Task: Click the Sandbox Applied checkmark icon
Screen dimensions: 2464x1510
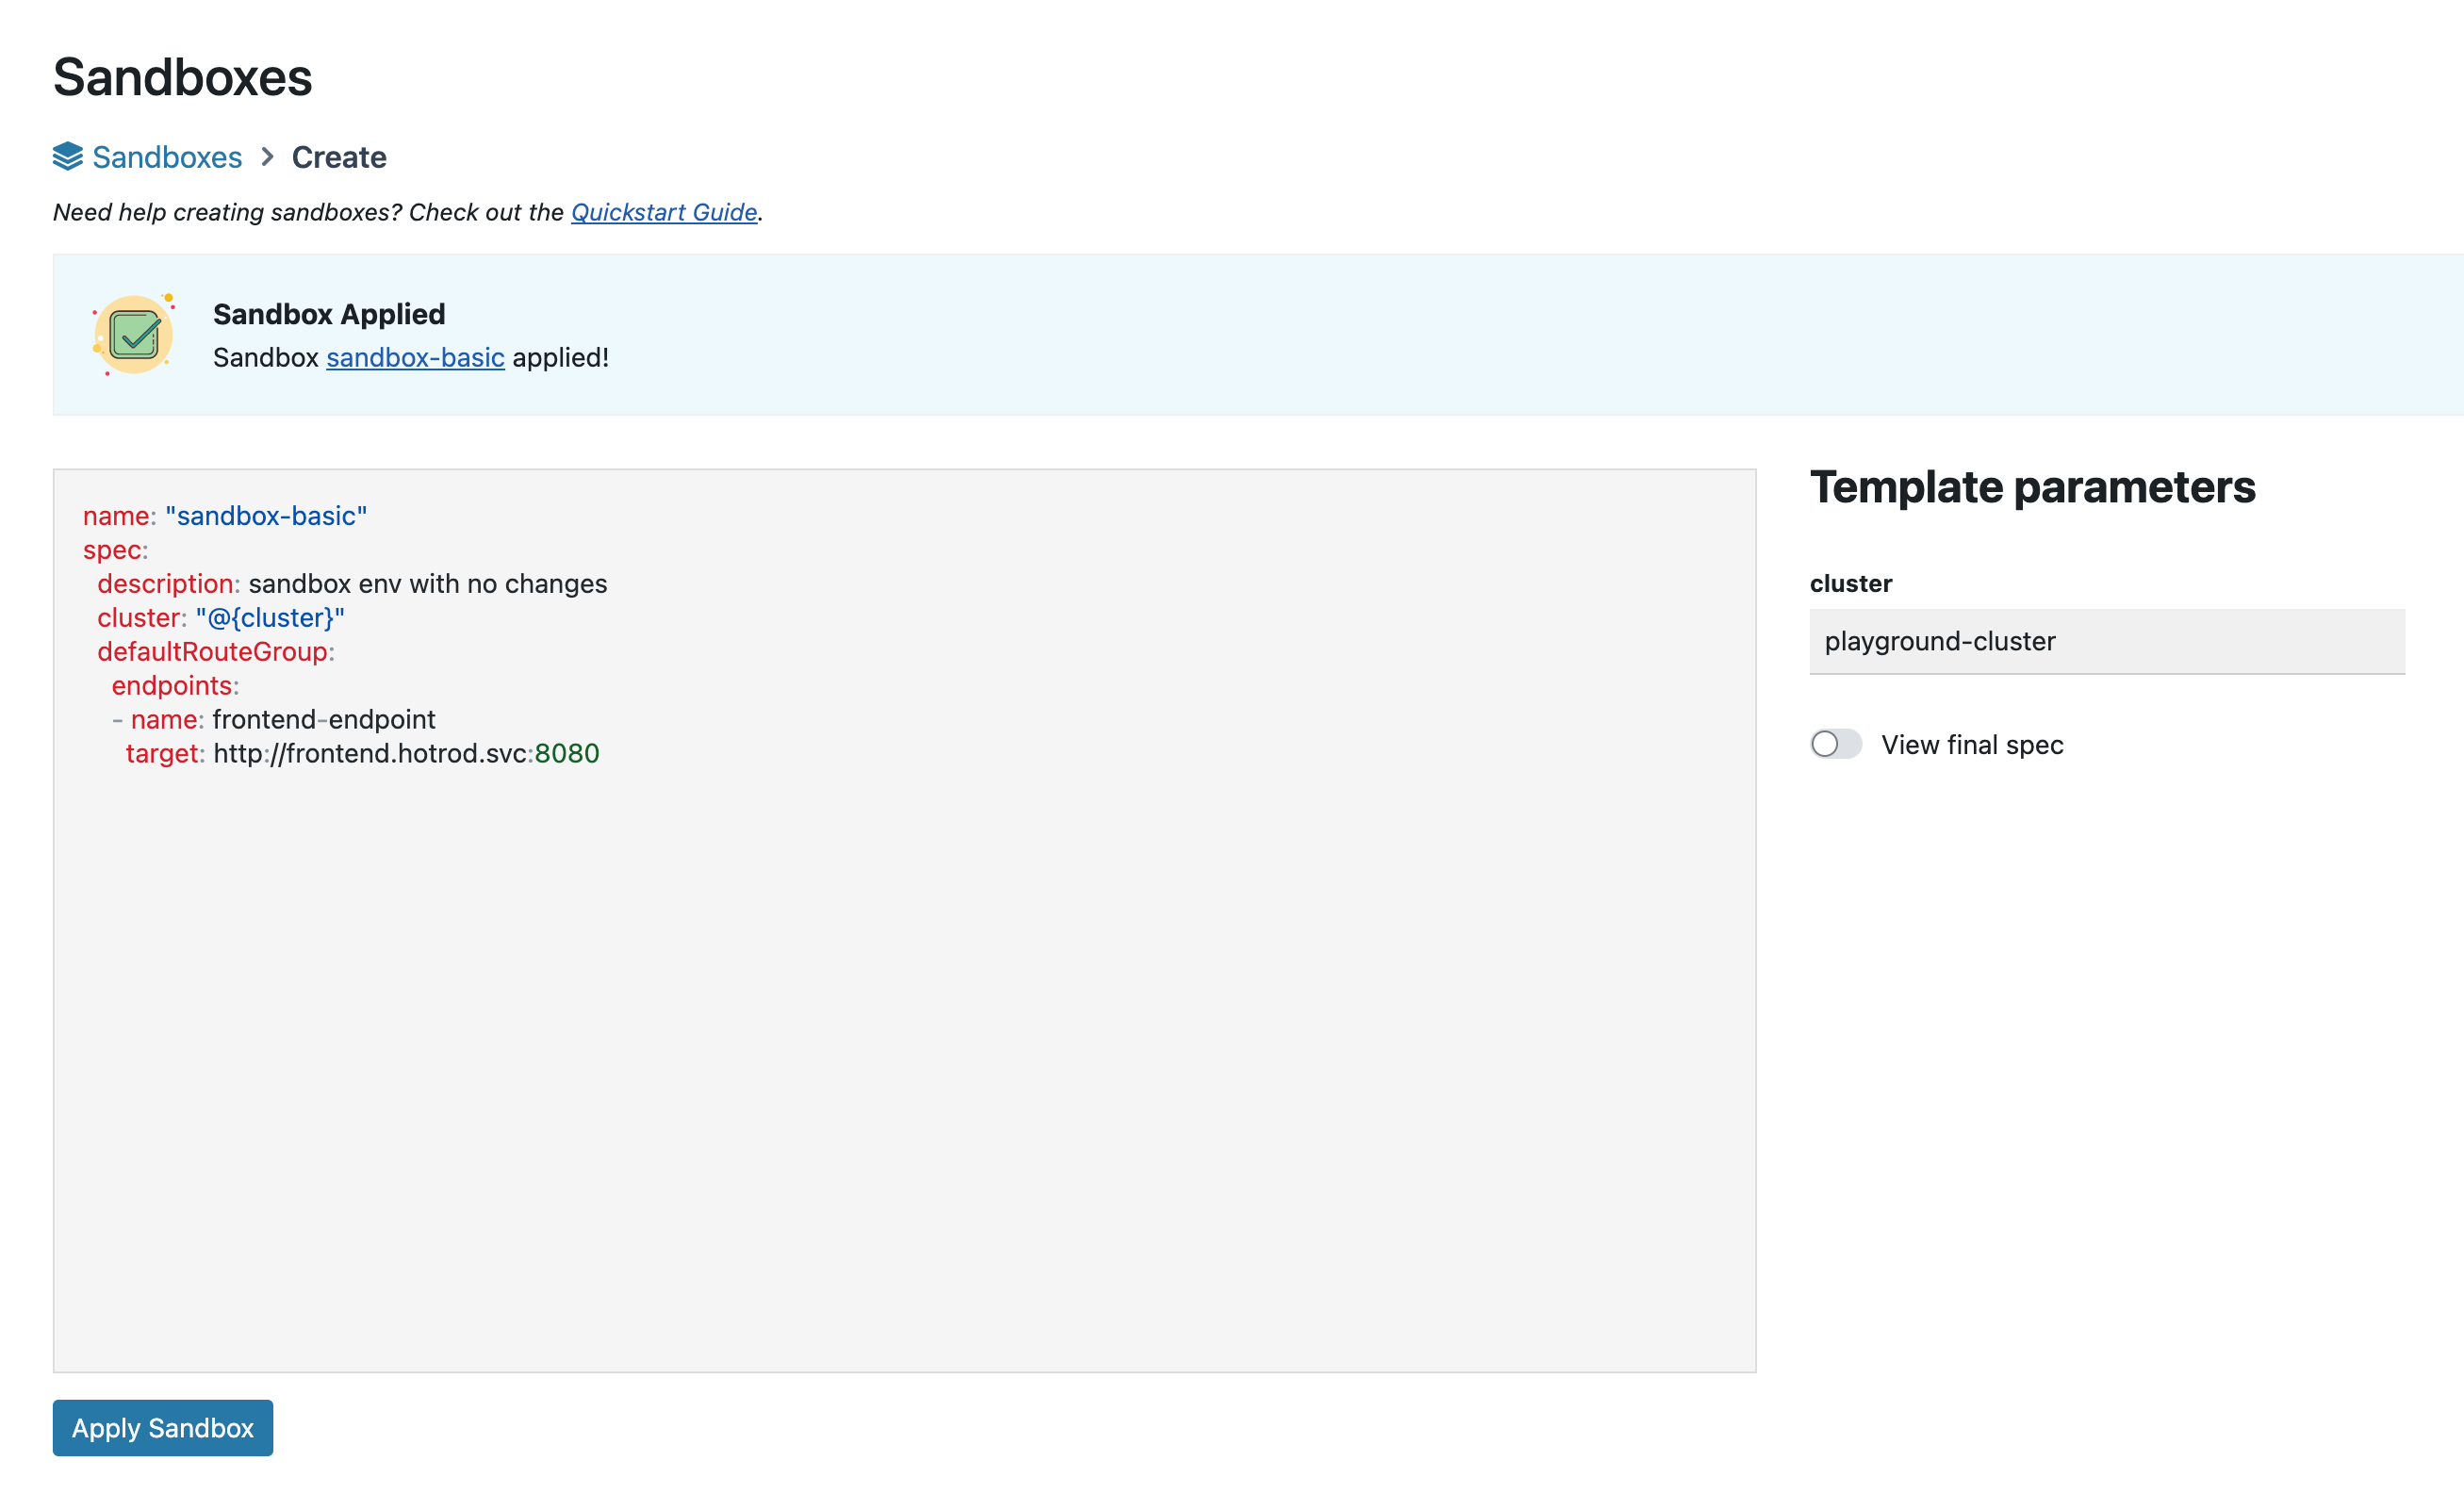Action: click(x=134, y=335)
